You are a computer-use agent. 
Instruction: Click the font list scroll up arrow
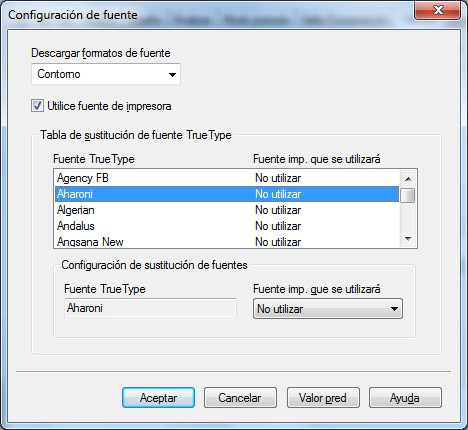[408, 179]
